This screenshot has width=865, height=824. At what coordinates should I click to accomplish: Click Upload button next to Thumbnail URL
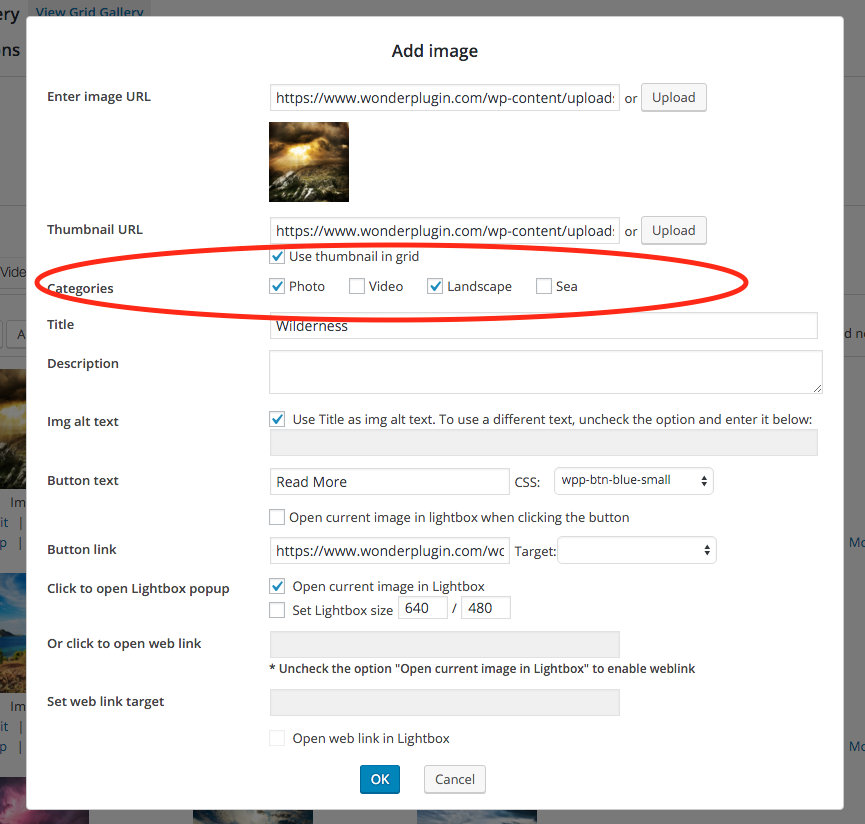673,230
